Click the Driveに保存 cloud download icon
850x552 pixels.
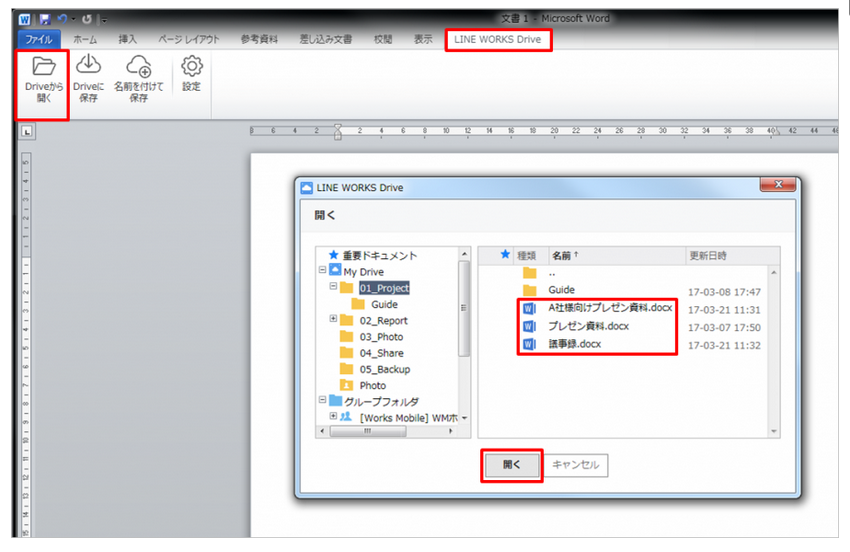point(88,67)
